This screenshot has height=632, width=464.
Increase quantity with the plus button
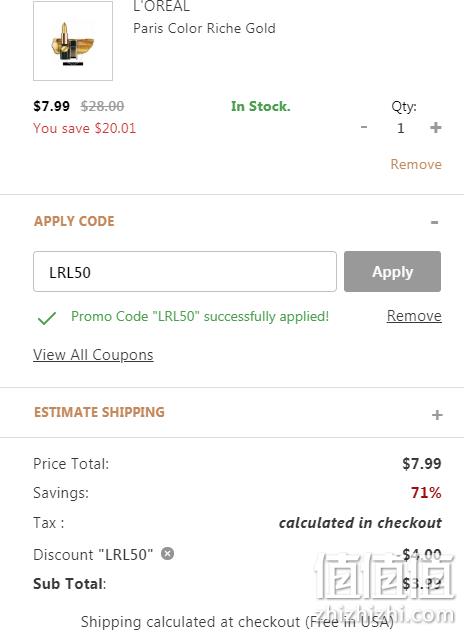[436, 128]
